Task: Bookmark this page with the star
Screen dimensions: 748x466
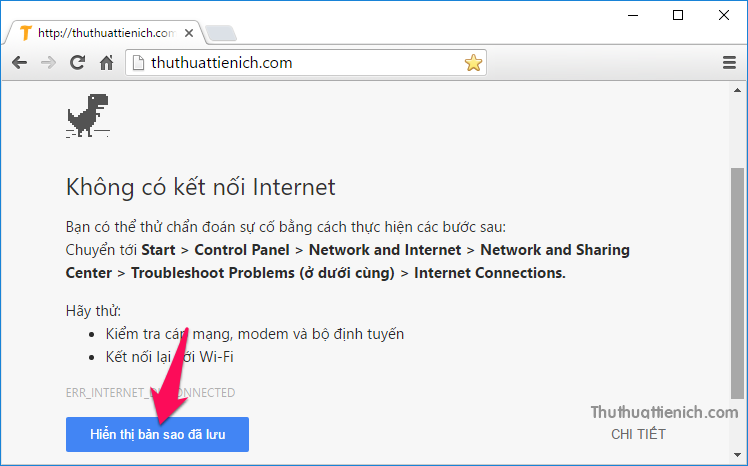Action: pos(473,63)
